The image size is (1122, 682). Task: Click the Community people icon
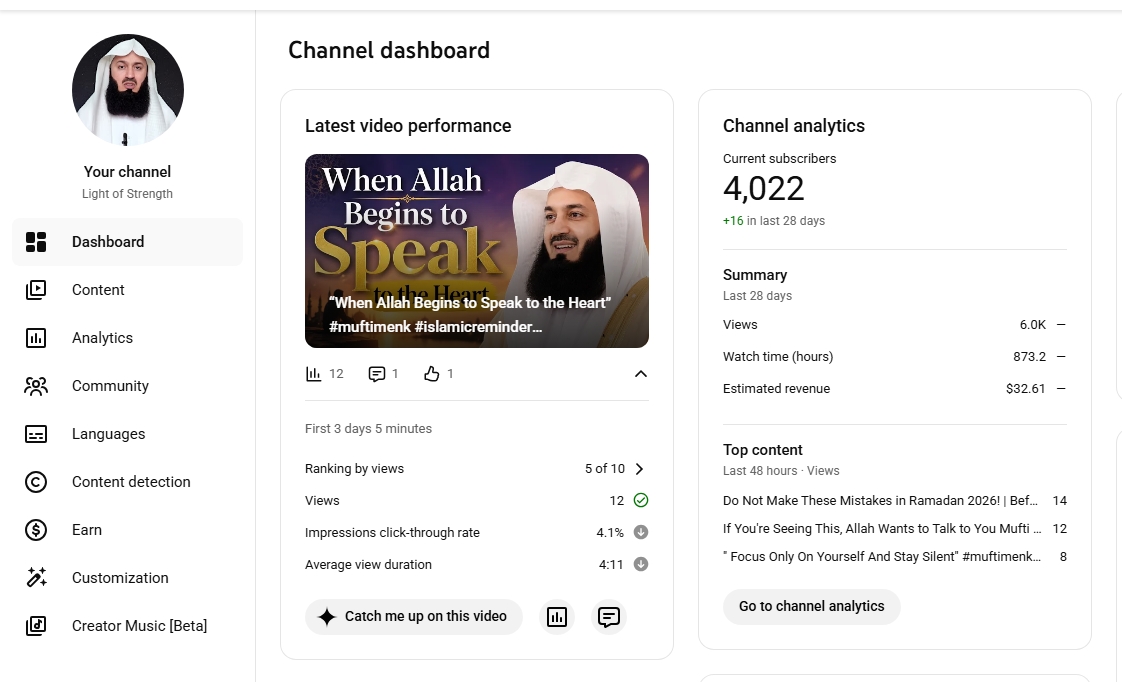(36, 386)
